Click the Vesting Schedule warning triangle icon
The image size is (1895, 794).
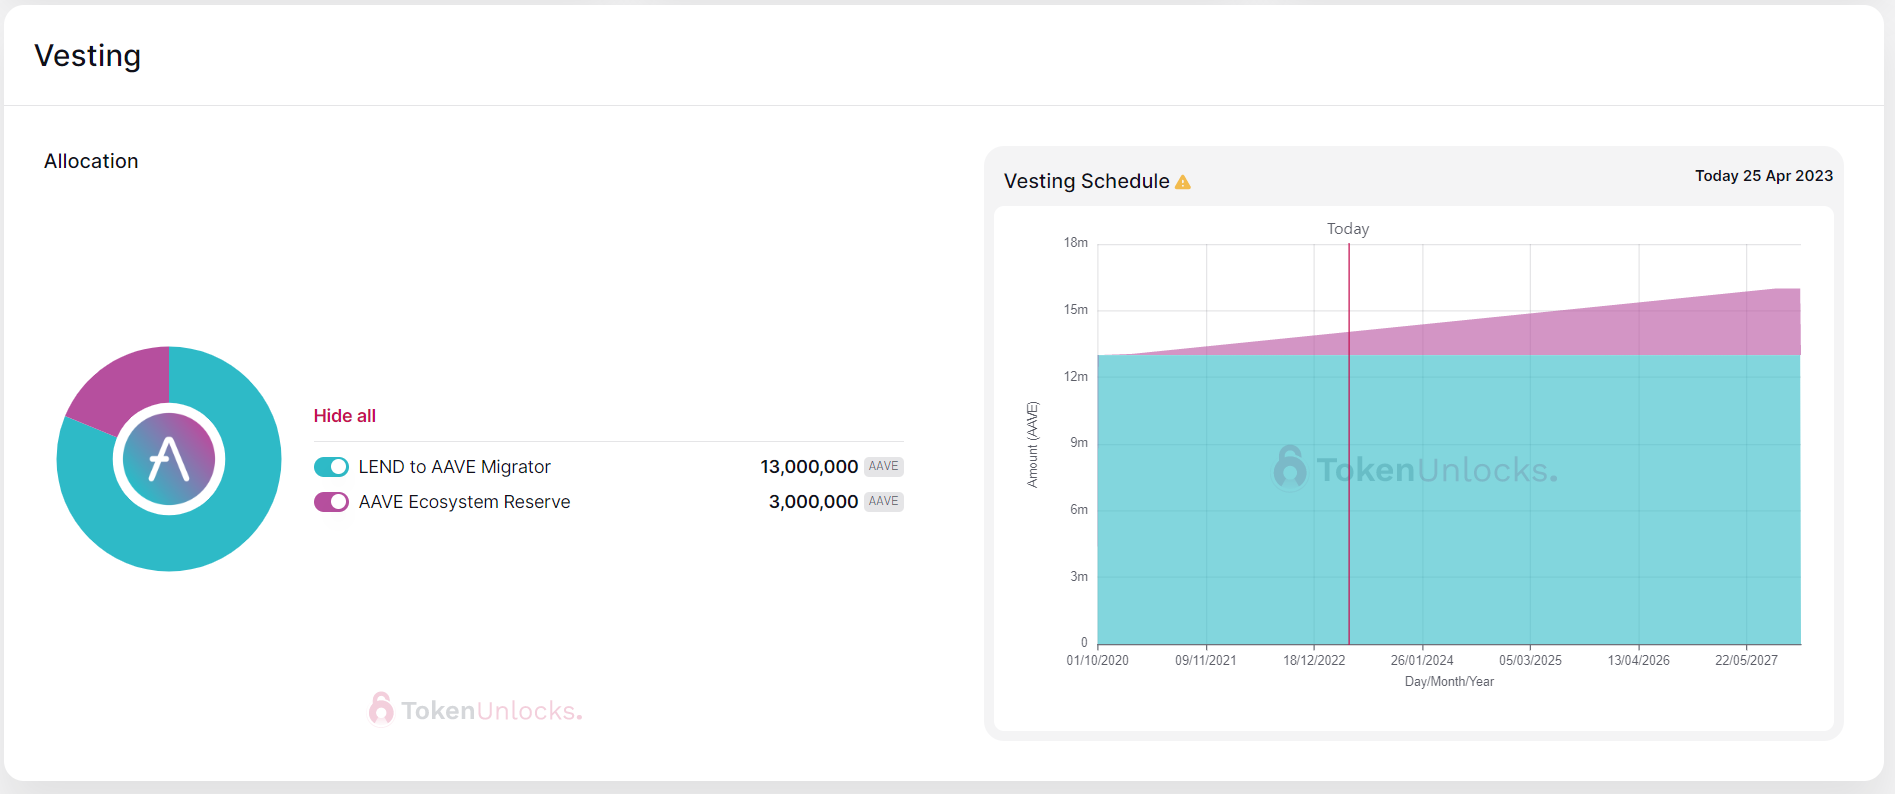click(x=1183, y=182)
